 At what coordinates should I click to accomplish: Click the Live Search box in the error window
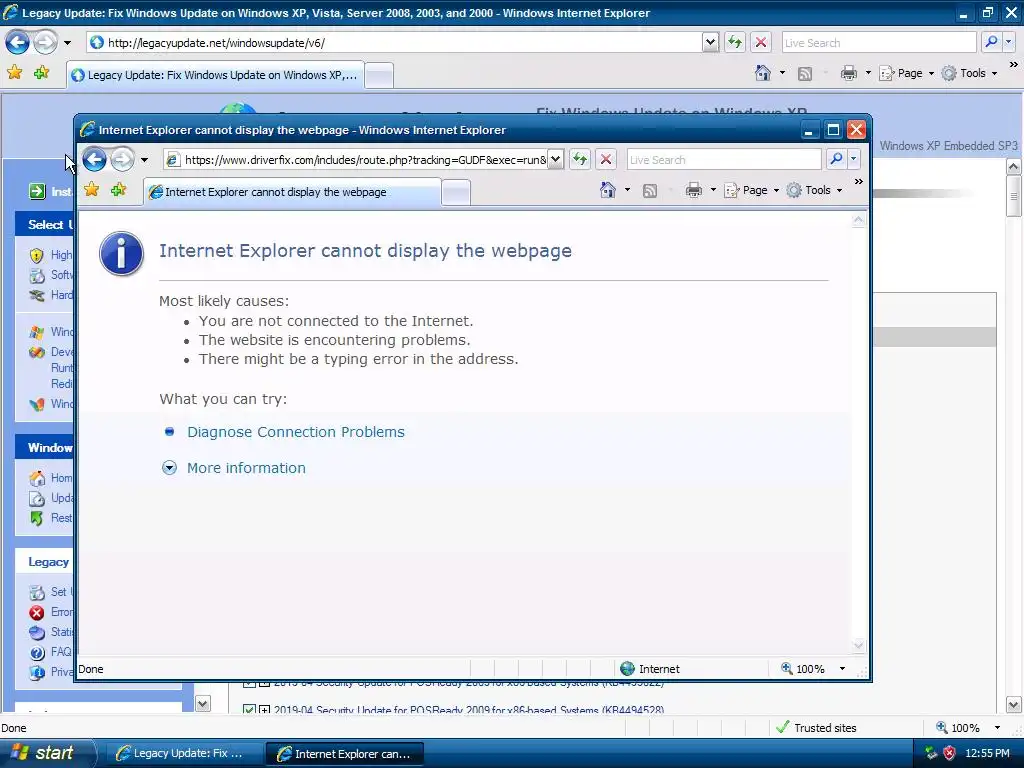coord(724,159)
